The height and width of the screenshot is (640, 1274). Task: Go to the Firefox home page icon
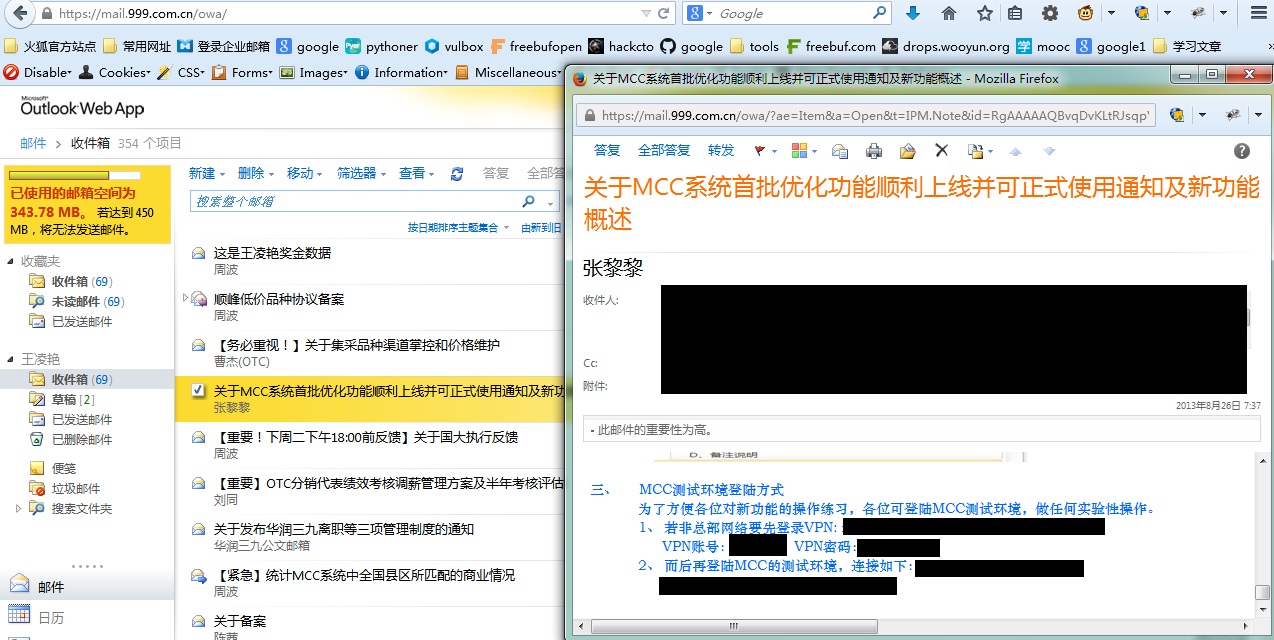pos(949,14)
